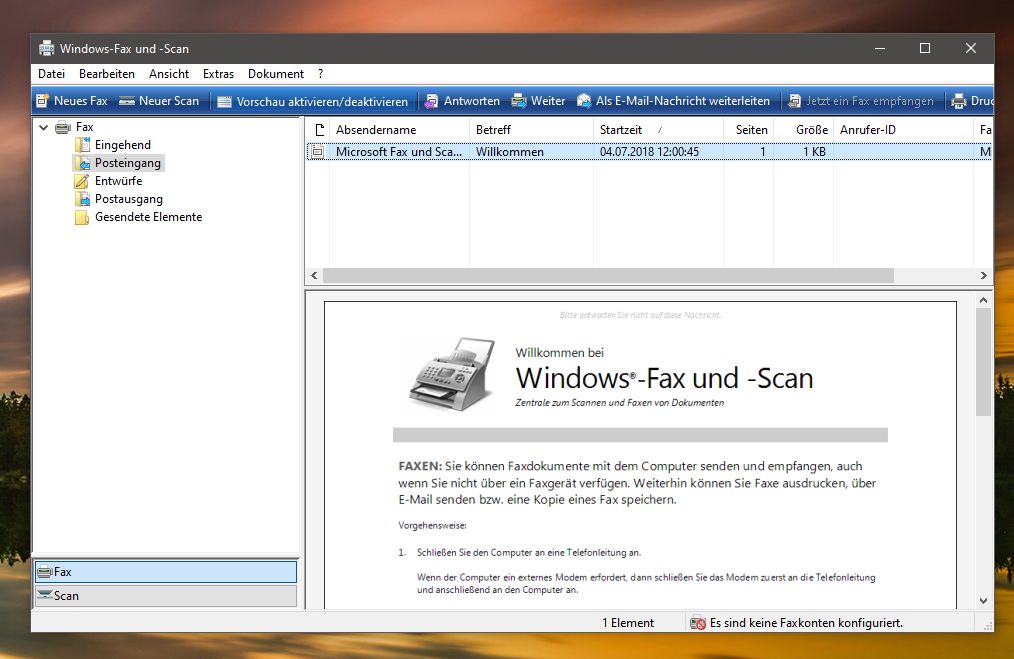This screenshot has height=659, width=1014.
Task: Open the Bearbeiten menu
Action: pos(107,74)
